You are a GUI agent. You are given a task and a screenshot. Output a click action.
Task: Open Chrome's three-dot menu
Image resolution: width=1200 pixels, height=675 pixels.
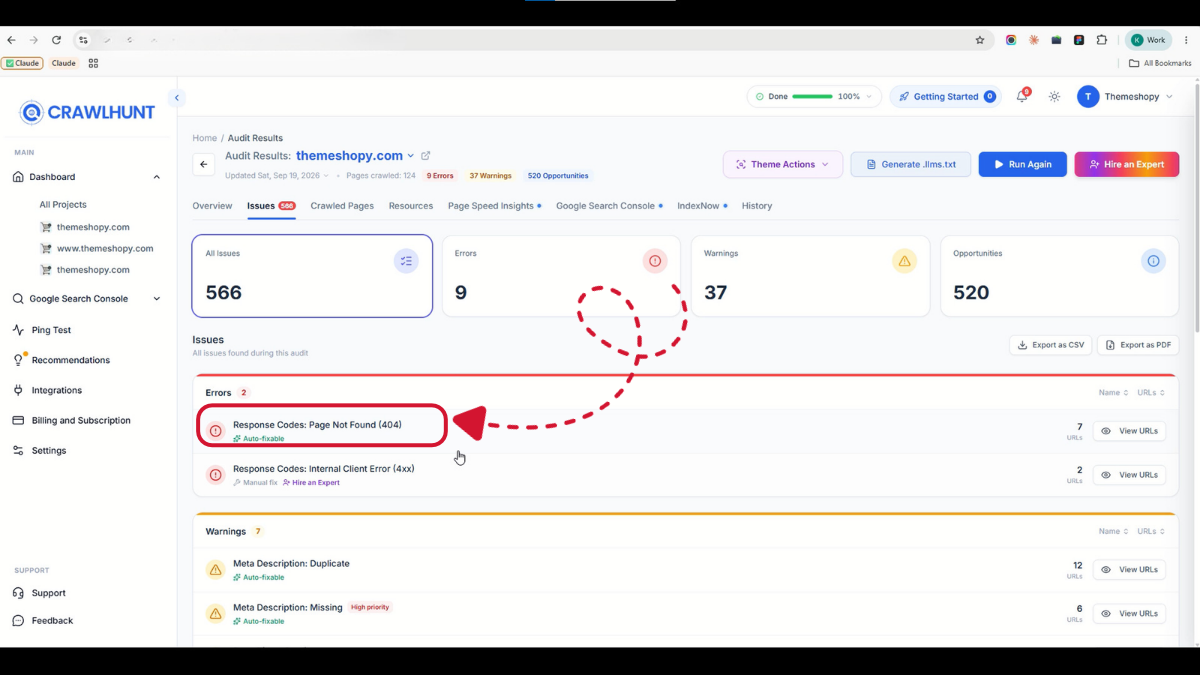[x=1186, y=40]
